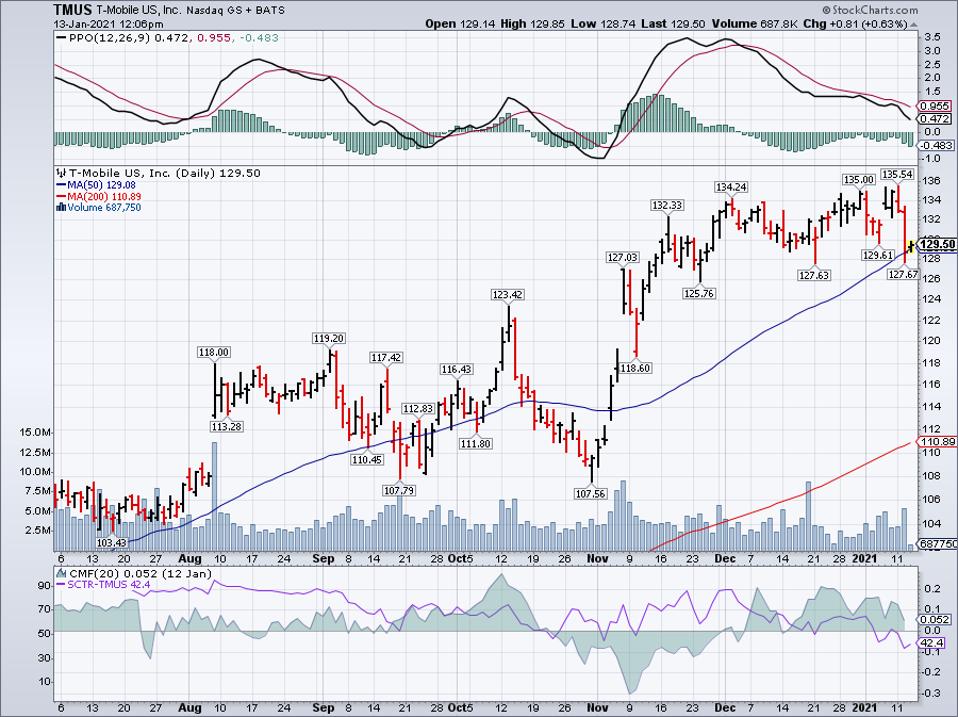Click the red 0.955 PPO signal value in legend
The width and height of the screenshot is (958, 717).
[x=214, y=38]
